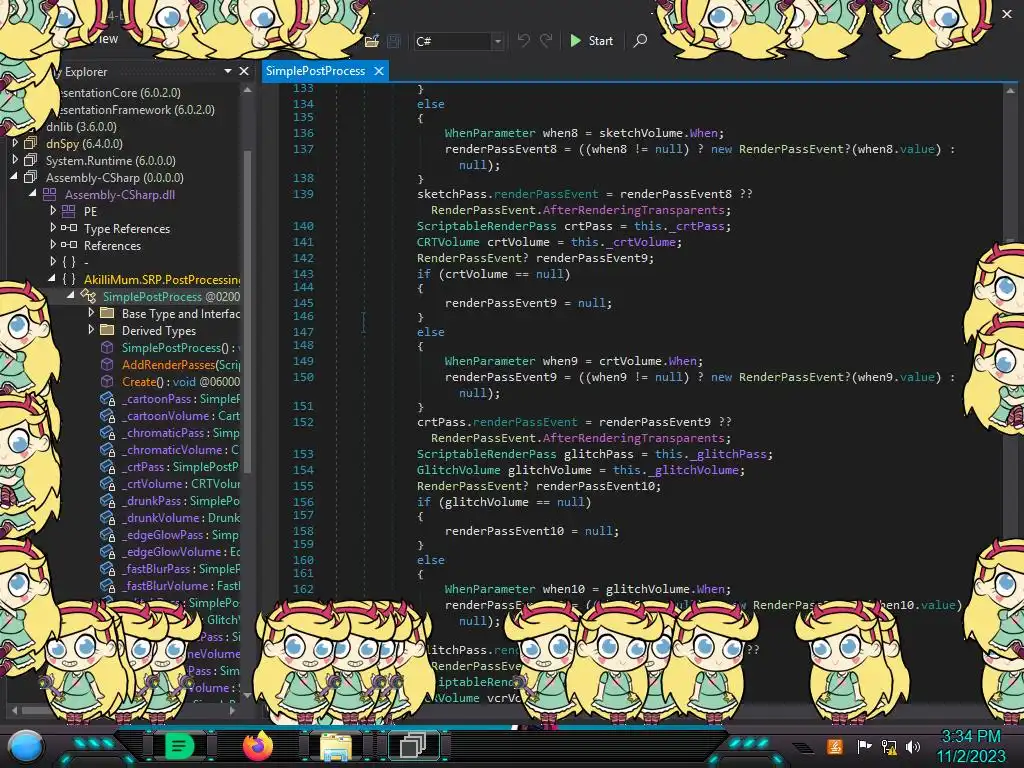
Task: Select the _drunkPass field
Action: (181, 501)
